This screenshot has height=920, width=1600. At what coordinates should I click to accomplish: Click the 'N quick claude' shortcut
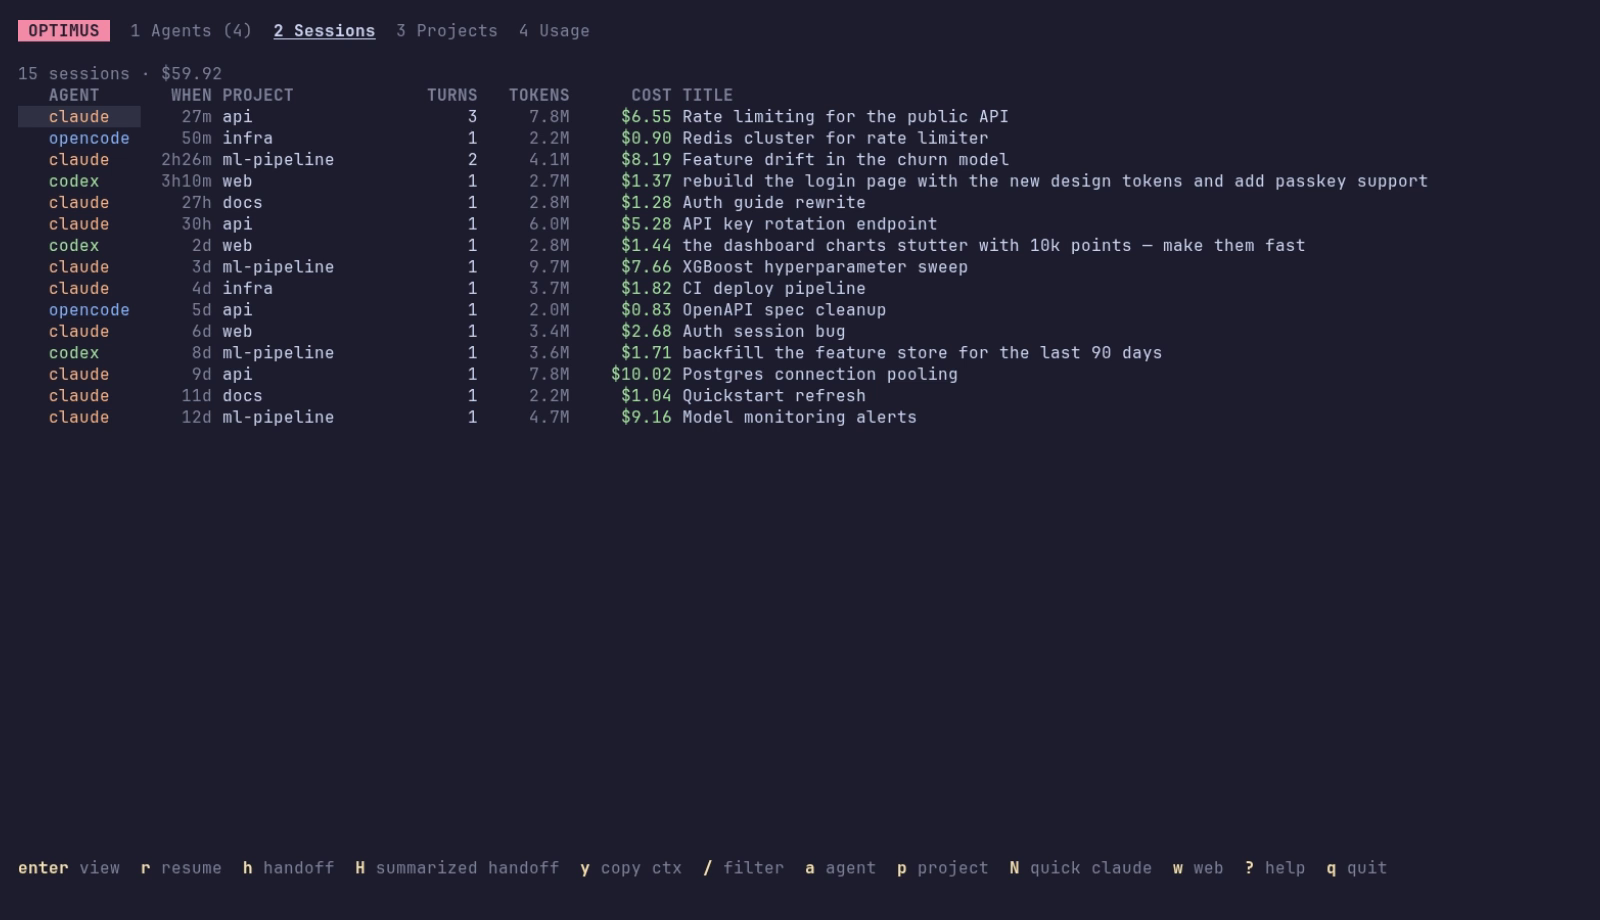[1080, 868]
